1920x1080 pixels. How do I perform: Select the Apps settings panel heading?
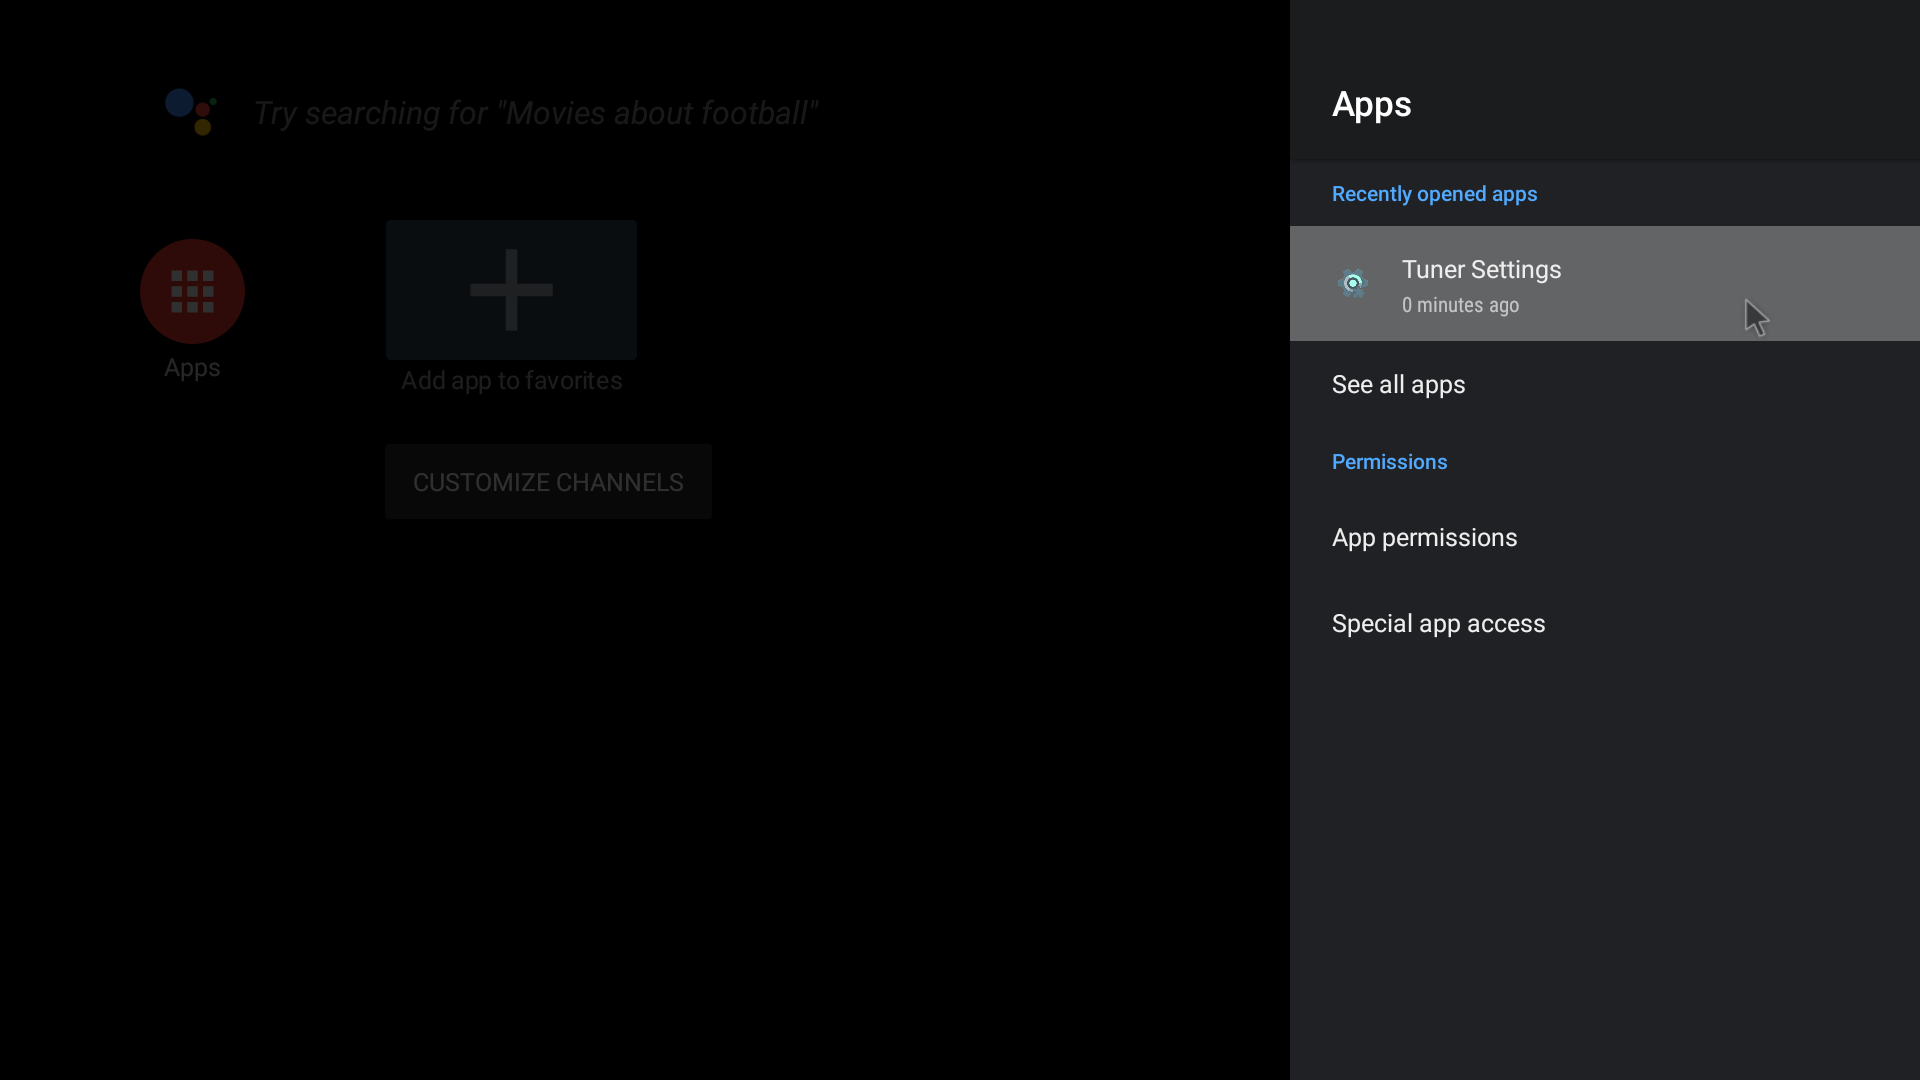click(1371, 105)
